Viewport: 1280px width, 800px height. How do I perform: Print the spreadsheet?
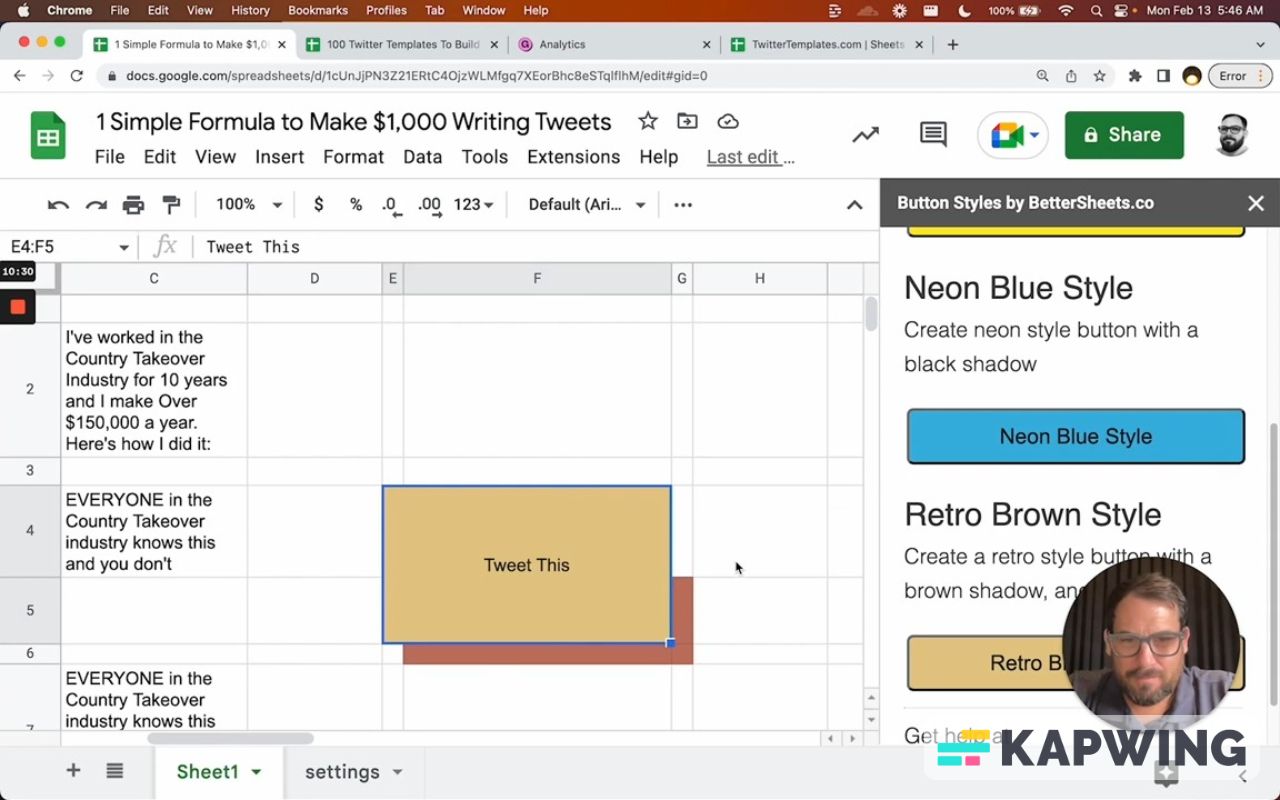click(x=133, y=205)
